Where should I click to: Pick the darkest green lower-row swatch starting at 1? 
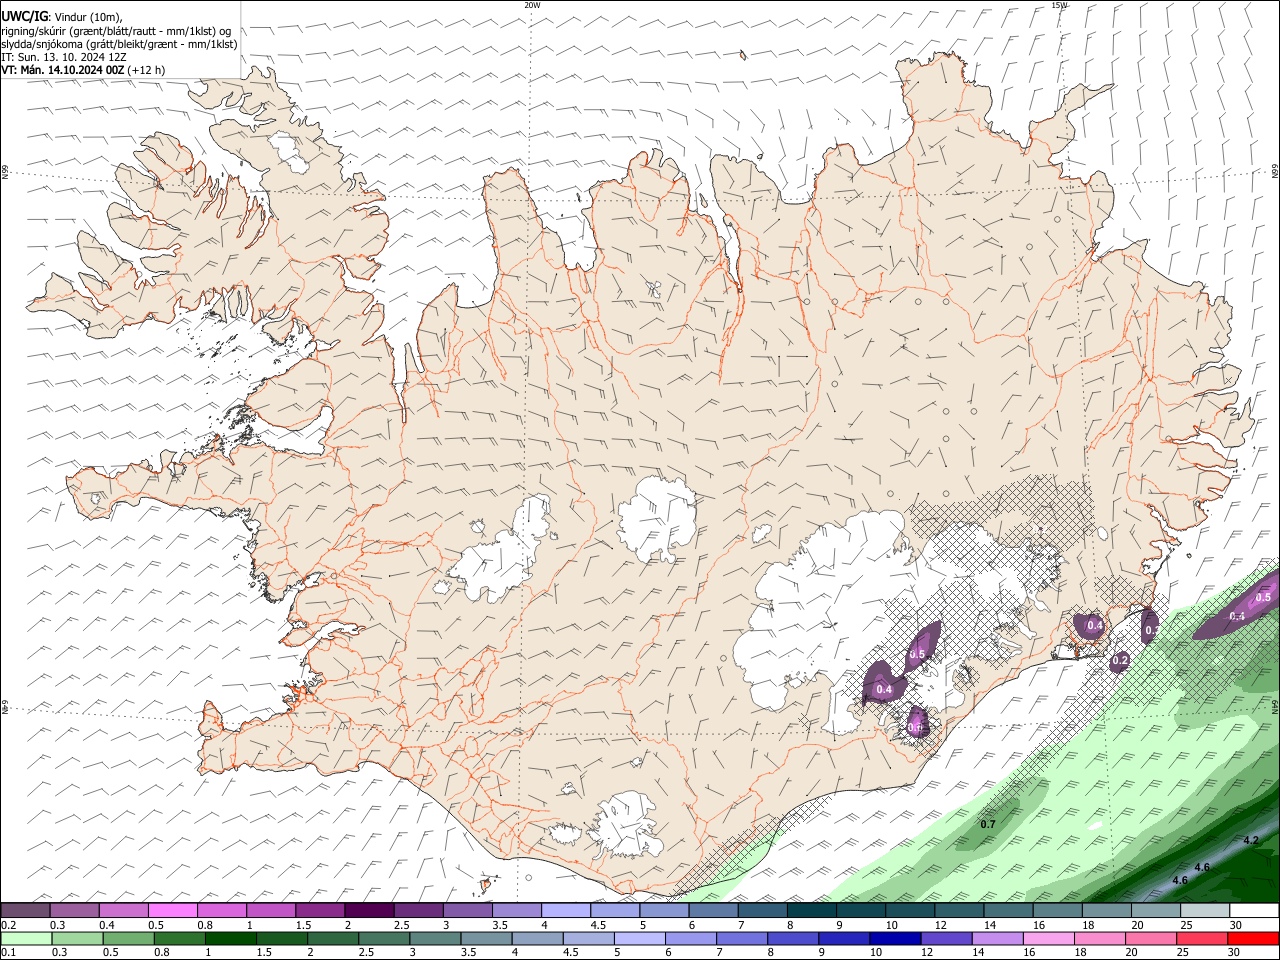point(231,938)
